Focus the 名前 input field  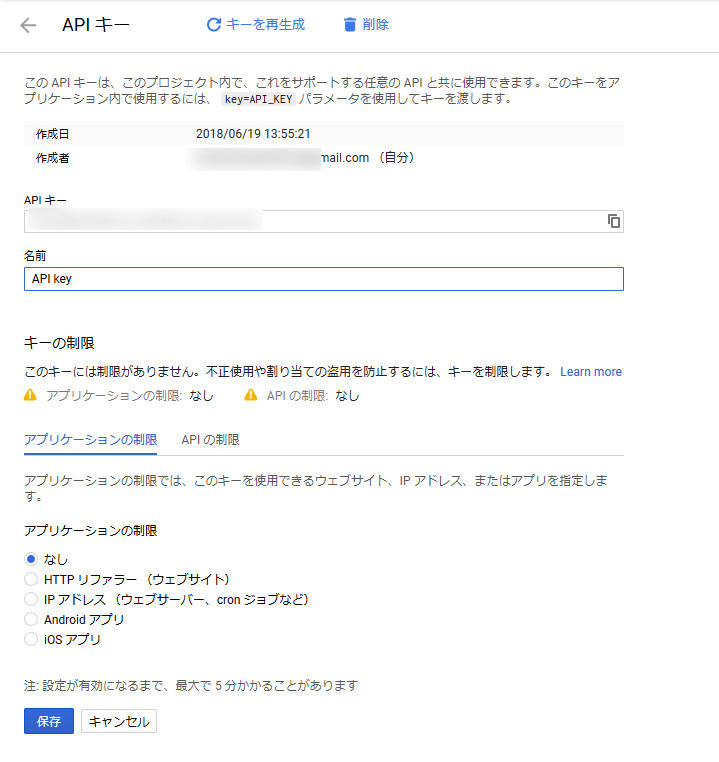point(324,279)
